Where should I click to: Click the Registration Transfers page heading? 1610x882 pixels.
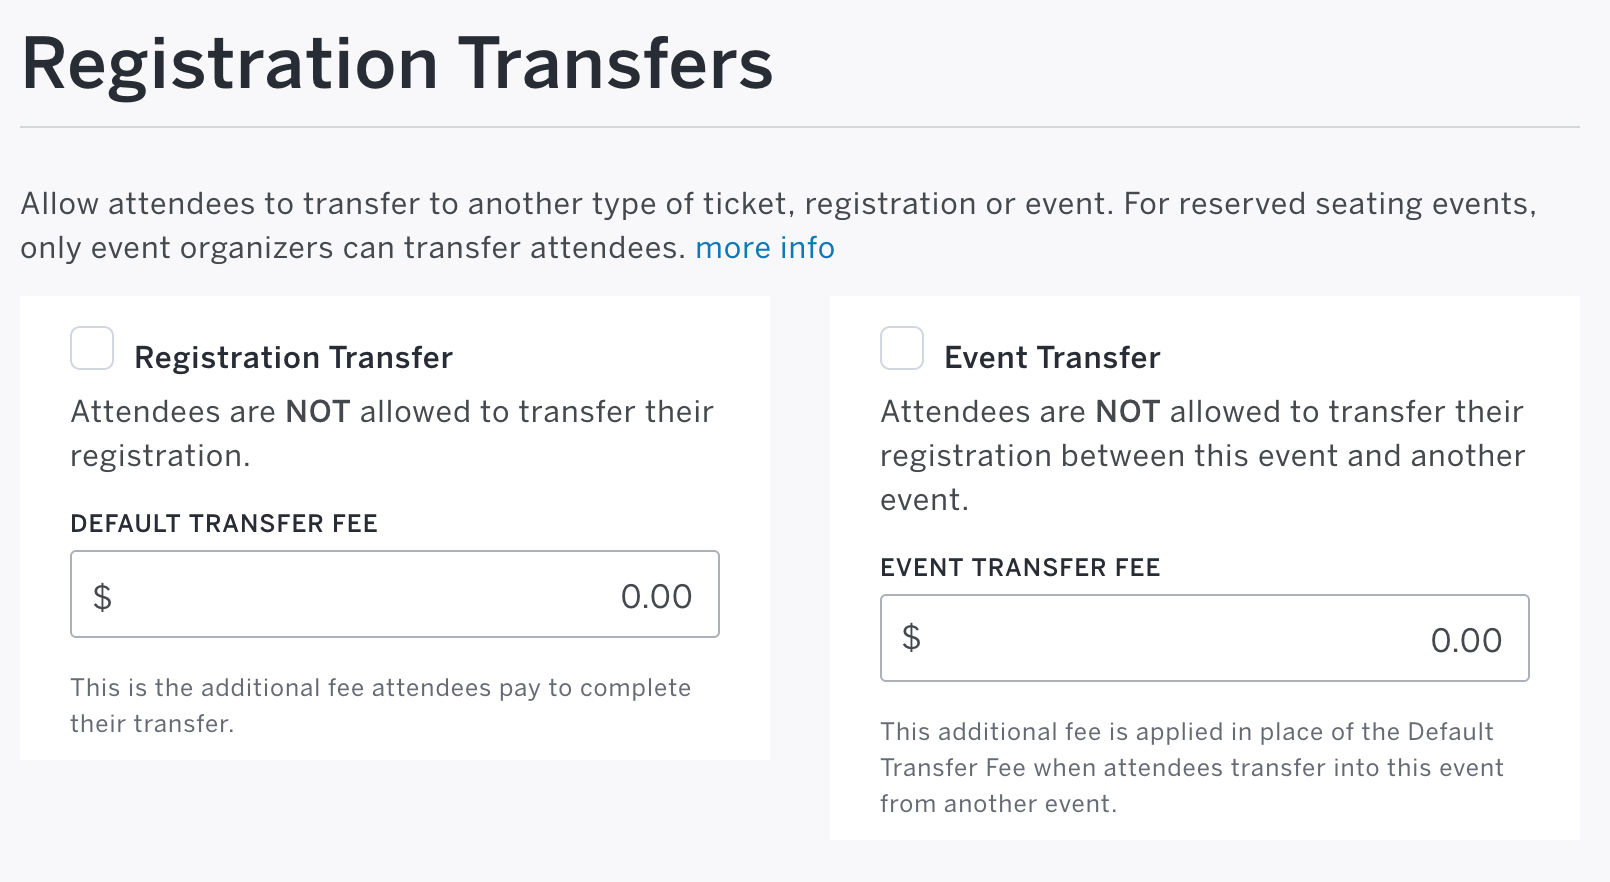[x=398, y=62]
